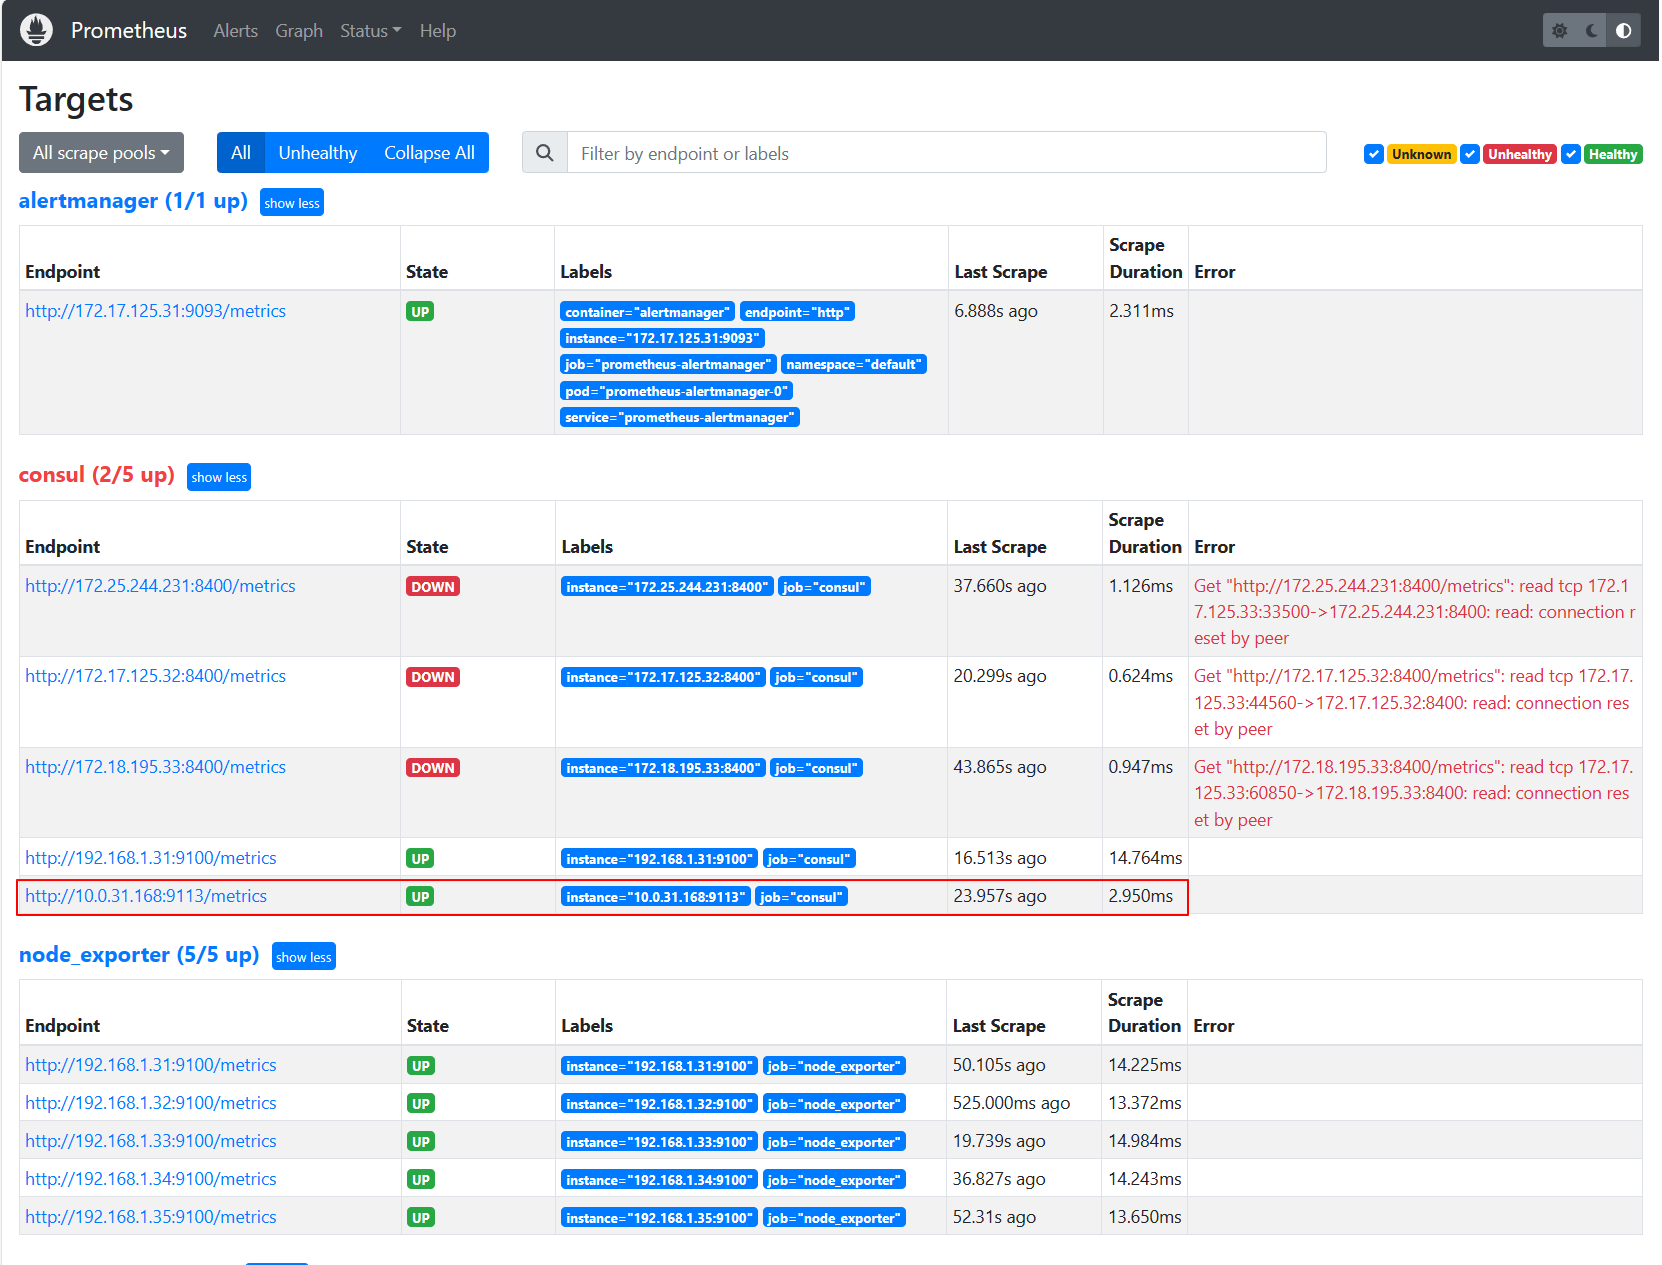Image resolution: width=1662 pixels, height=1265 pixels.
Task: Click the 13.650ms scrape duration value
Action: pos(1145,1217)
